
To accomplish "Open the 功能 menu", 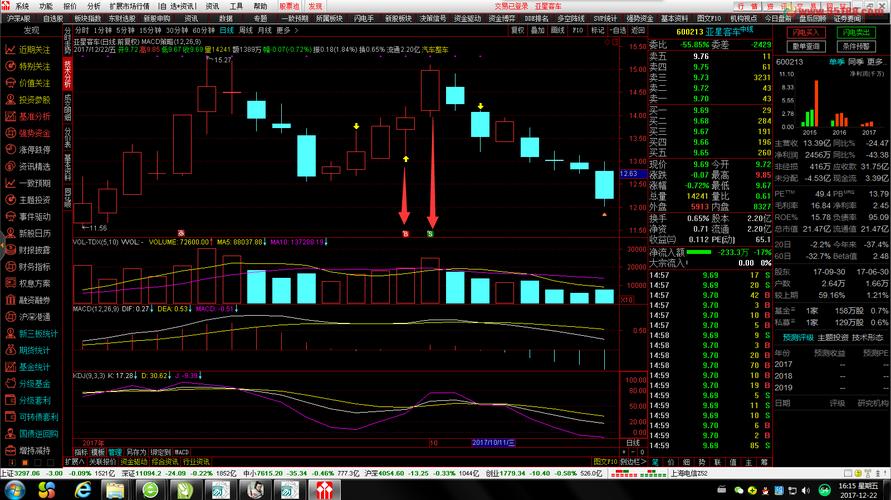I will coord(46,6).
